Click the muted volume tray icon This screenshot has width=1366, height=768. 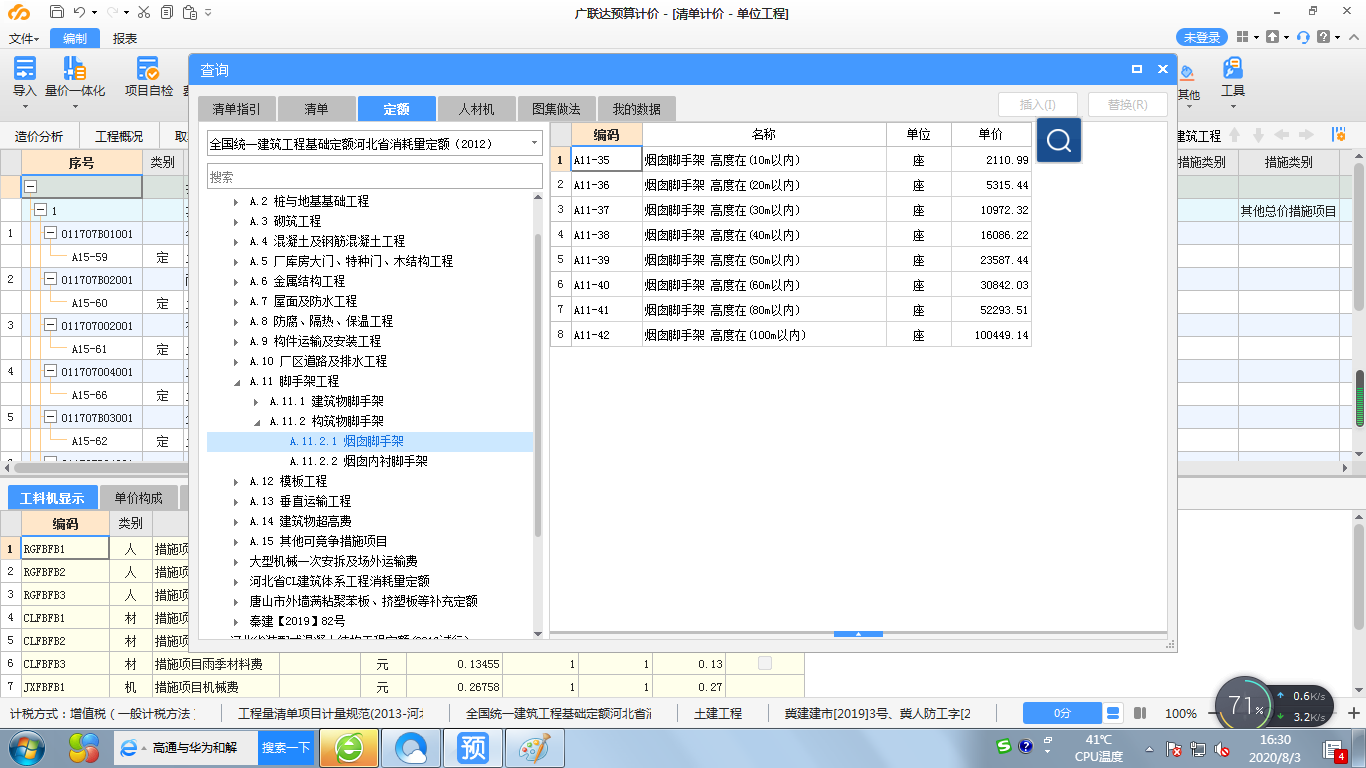pos(1221,749)
